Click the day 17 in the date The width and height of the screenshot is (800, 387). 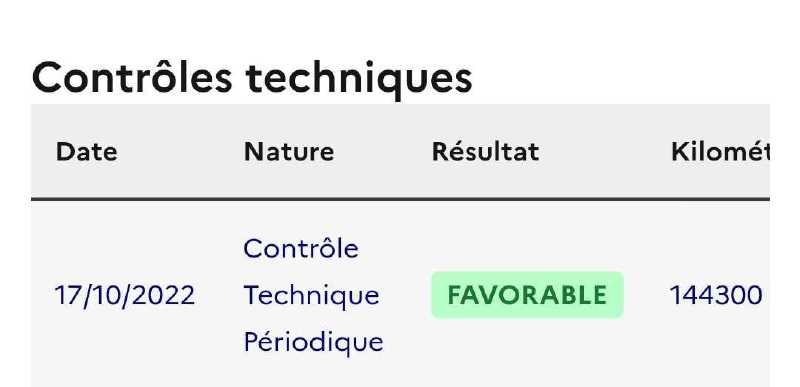(66, 295)
